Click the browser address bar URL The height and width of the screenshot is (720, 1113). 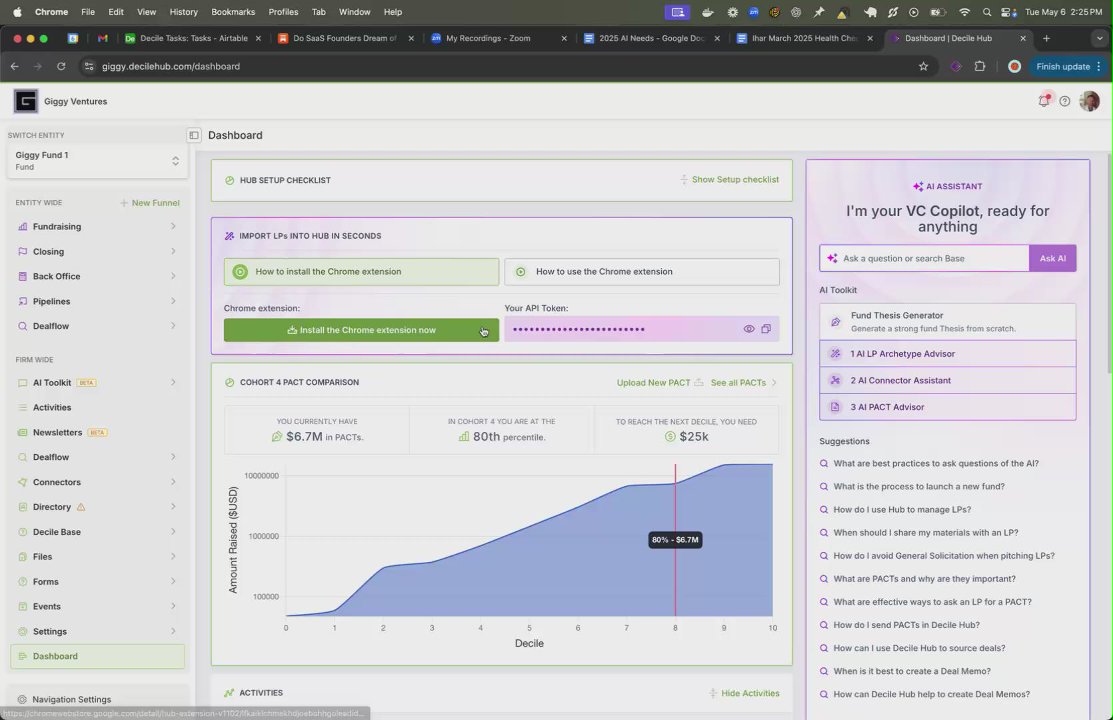(170, 66)
